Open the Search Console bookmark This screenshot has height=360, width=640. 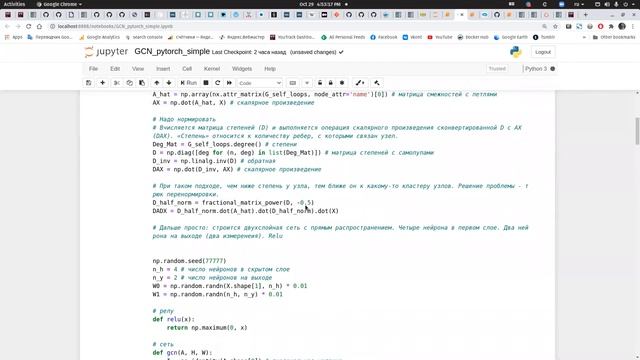tap(144, 37)
